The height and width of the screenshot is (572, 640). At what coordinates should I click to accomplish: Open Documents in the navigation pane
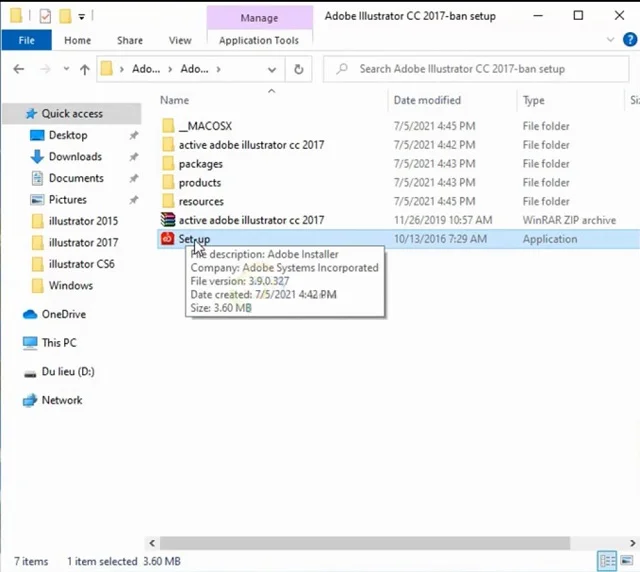coord(76,178)
